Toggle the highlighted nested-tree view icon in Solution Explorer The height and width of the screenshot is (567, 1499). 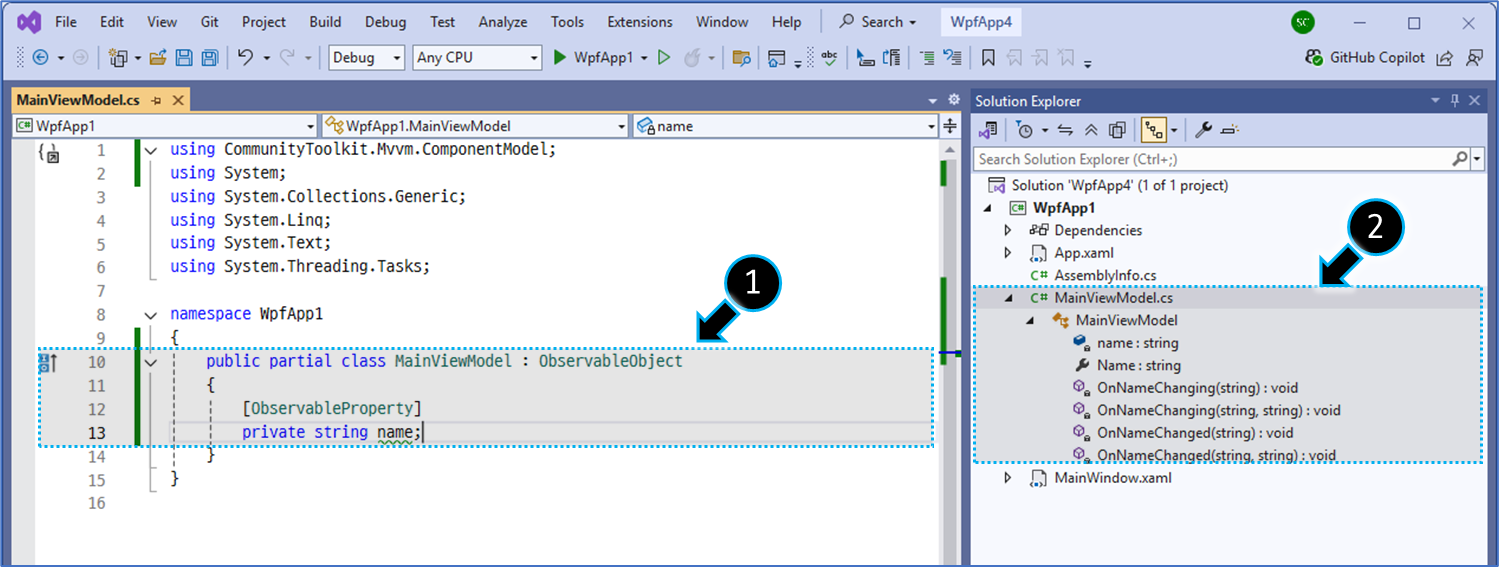coord(1154,130)
